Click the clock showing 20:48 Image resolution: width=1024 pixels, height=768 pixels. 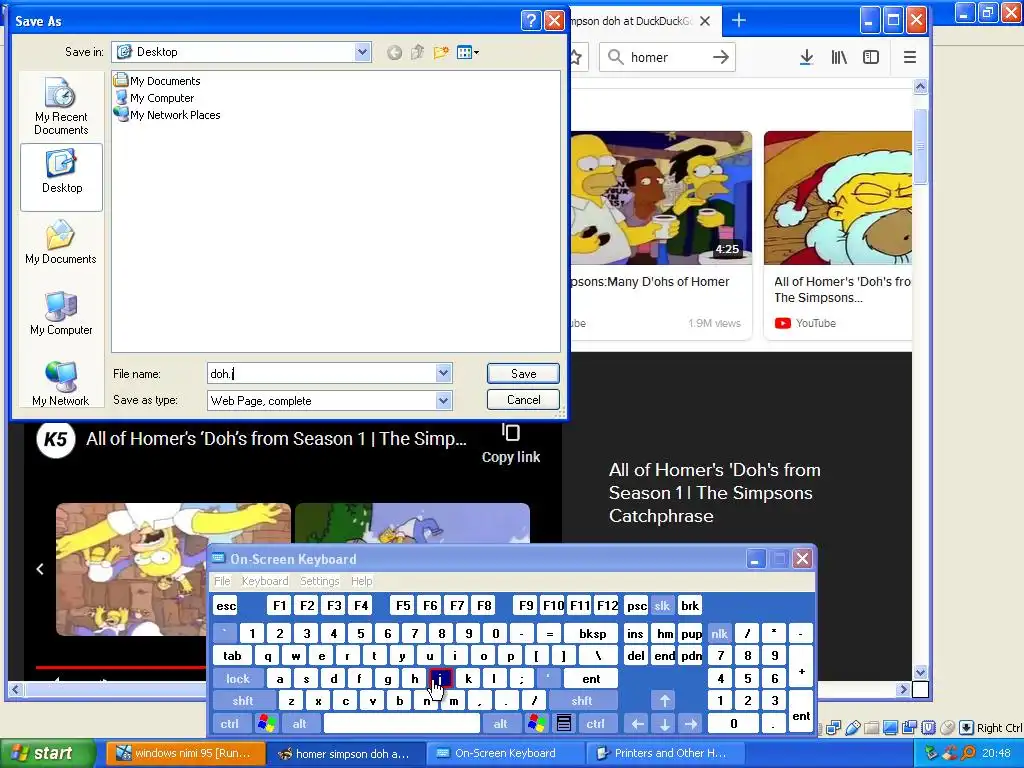click(997, 754)
